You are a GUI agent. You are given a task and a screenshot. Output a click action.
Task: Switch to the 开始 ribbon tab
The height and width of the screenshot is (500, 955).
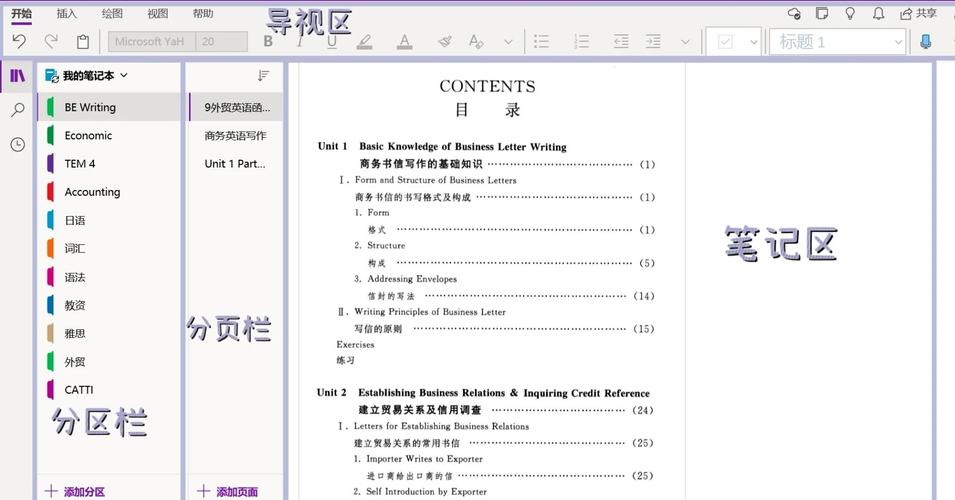point(21,13)
